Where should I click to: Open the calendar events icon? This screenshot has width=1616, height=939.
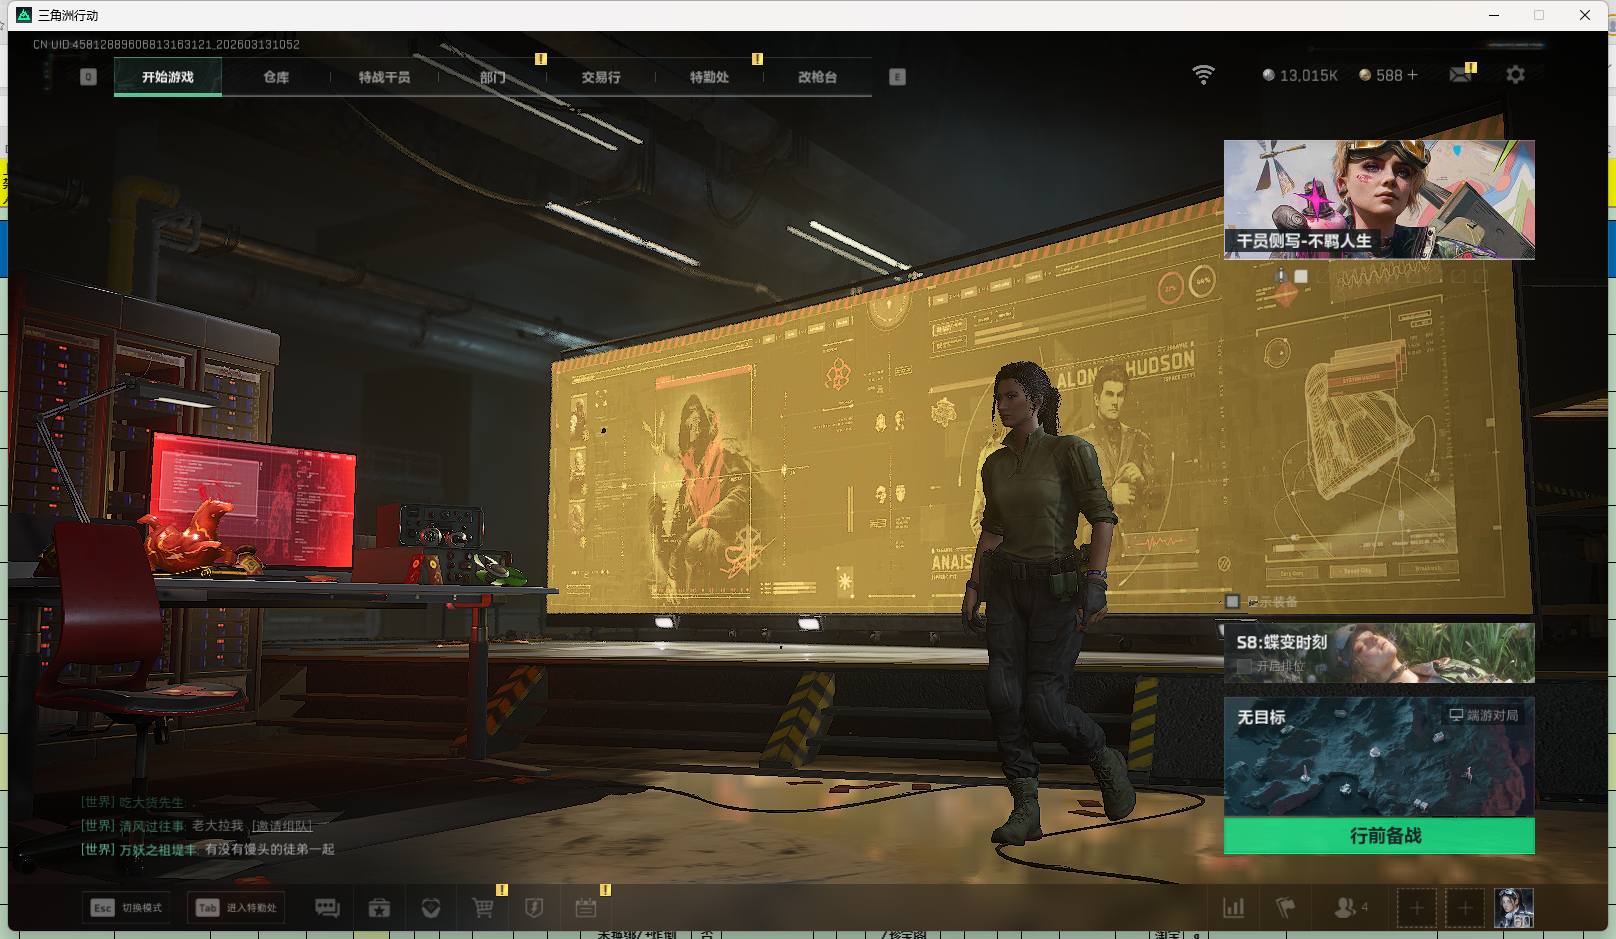586,908
